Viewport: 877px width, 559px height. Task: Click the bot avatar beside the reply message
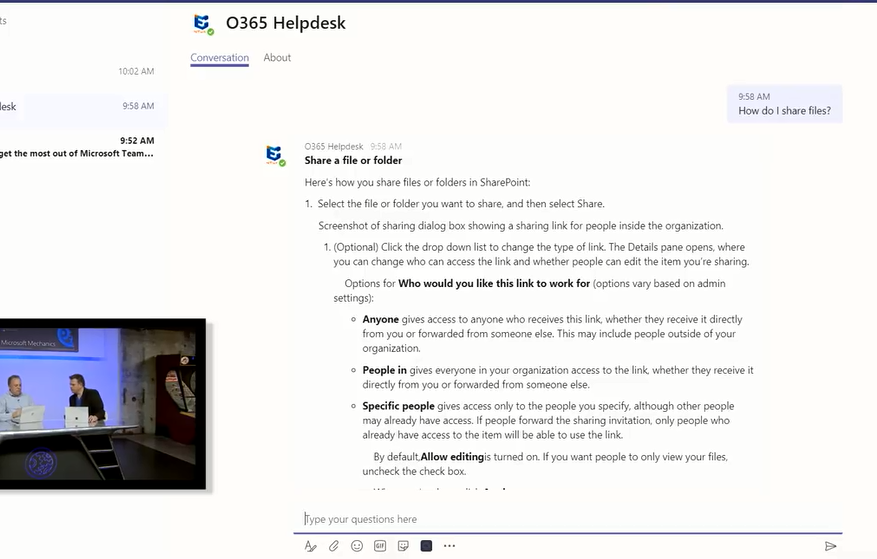275,155
